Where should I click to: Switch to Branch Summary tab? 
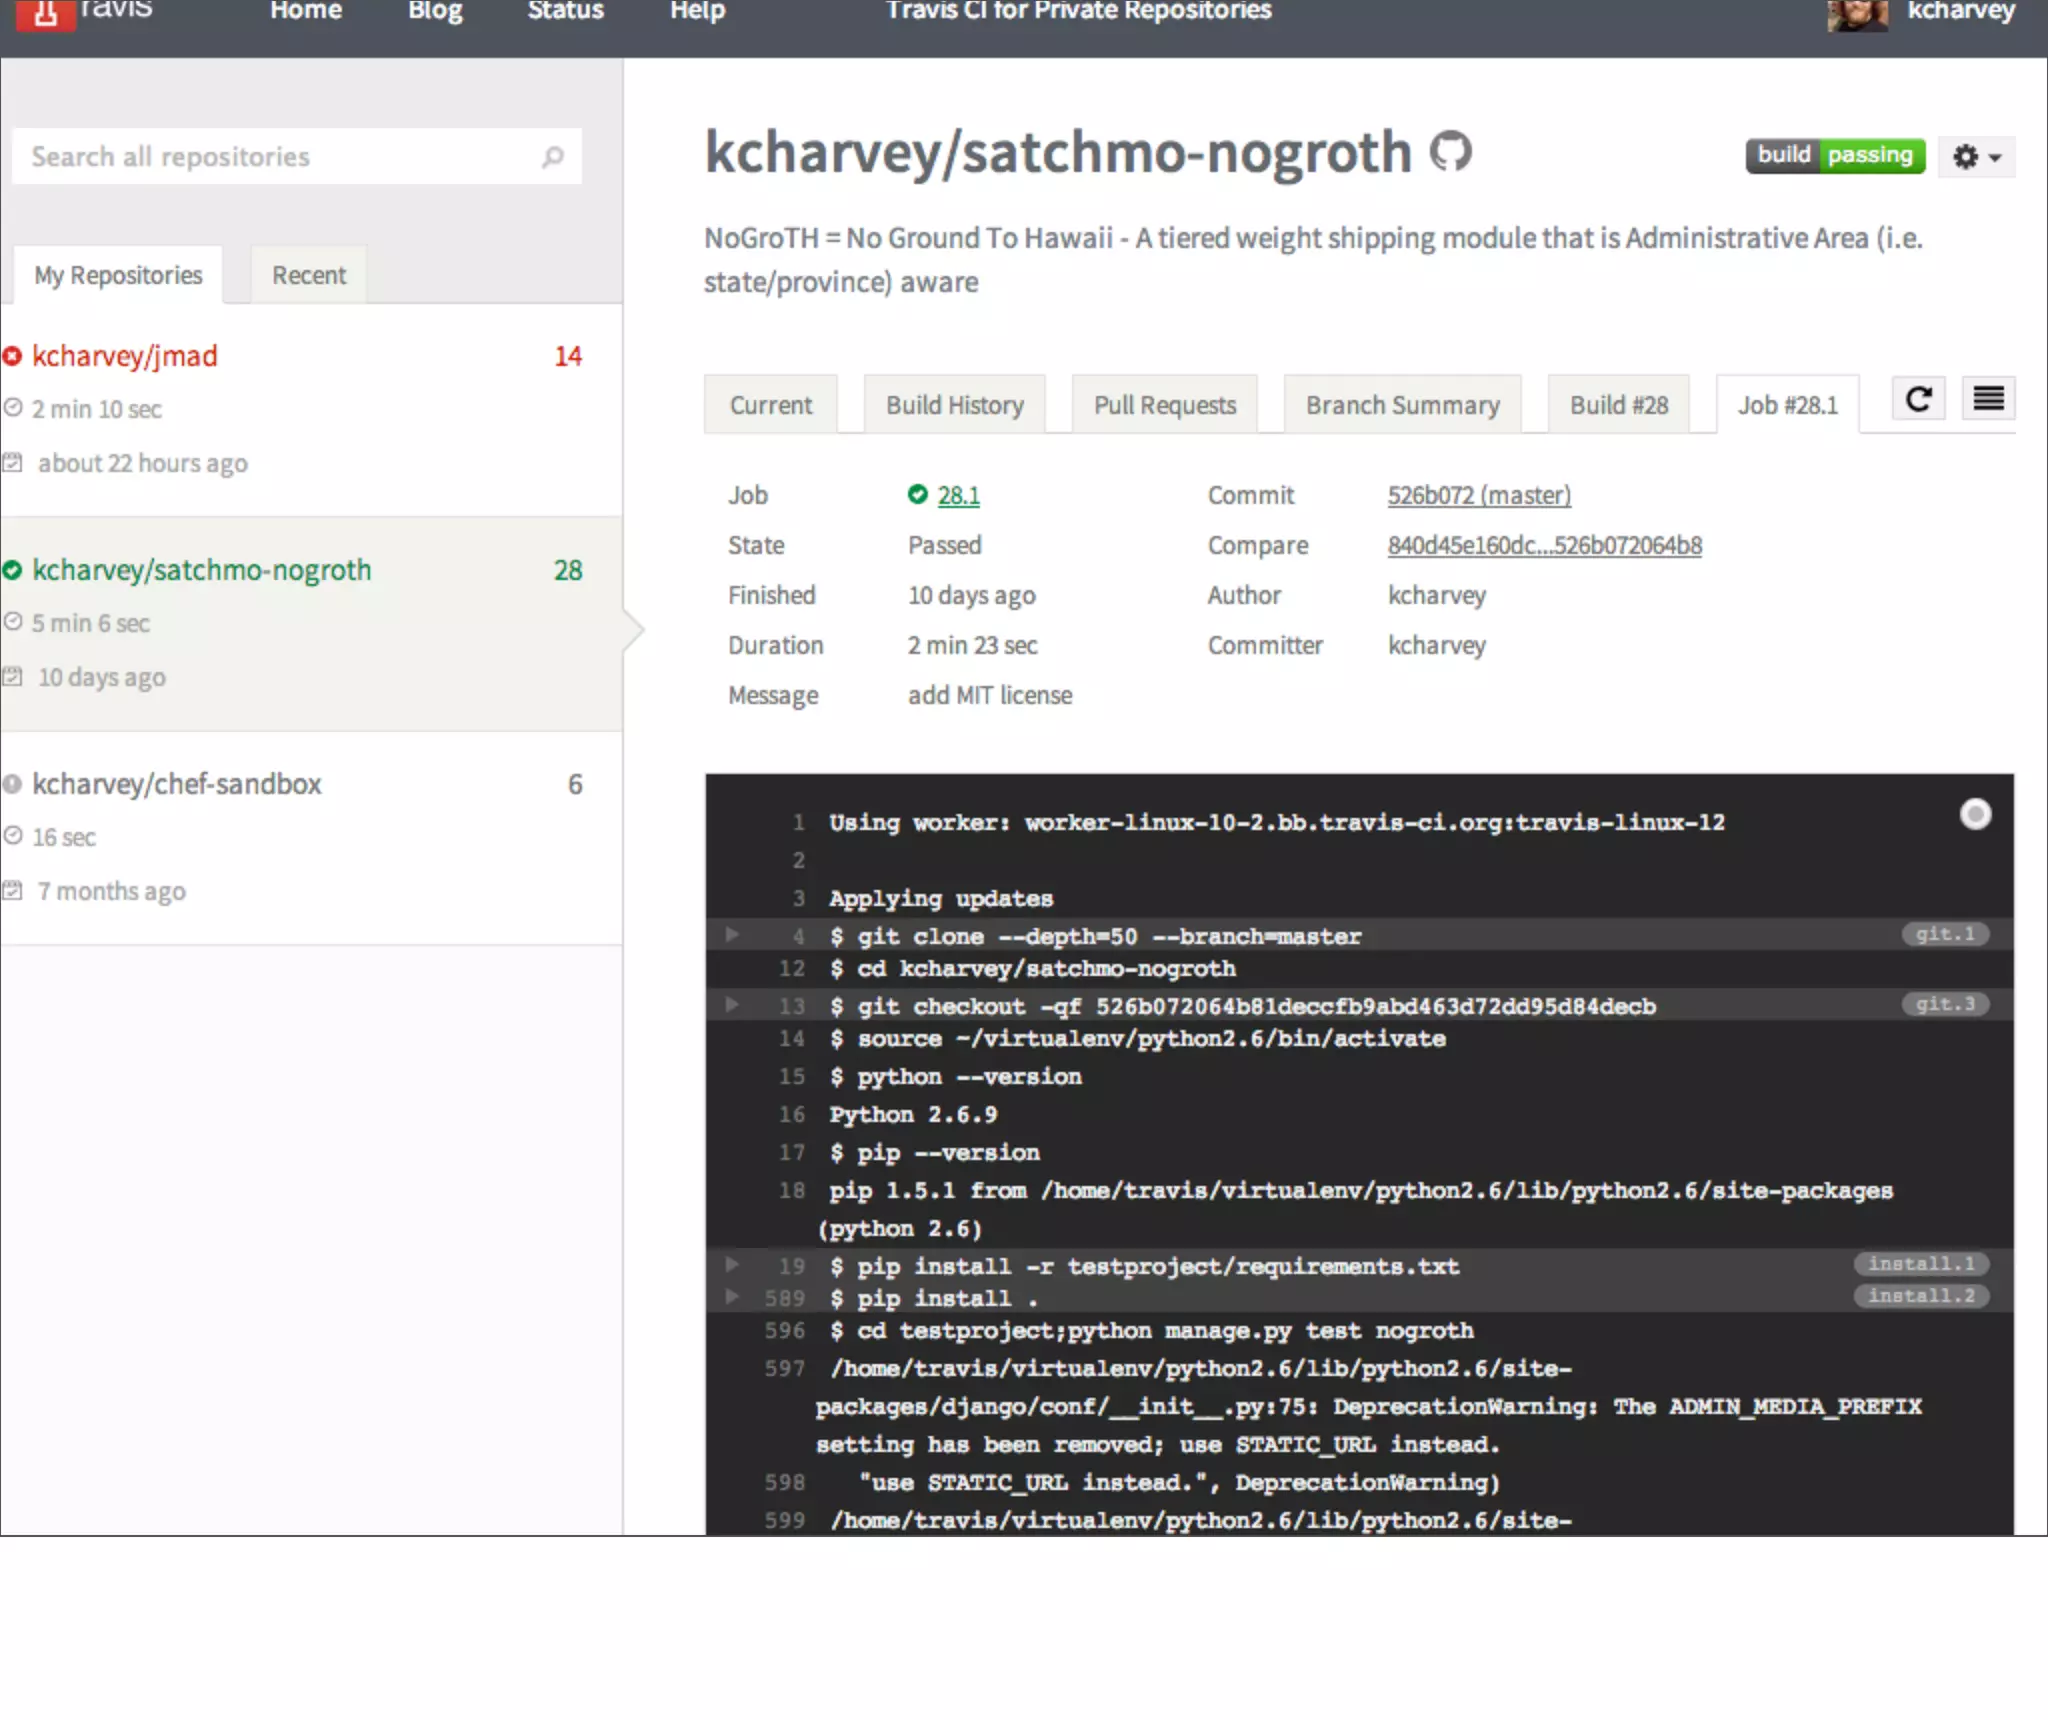pyautogui.click(x=1403, y=405)
